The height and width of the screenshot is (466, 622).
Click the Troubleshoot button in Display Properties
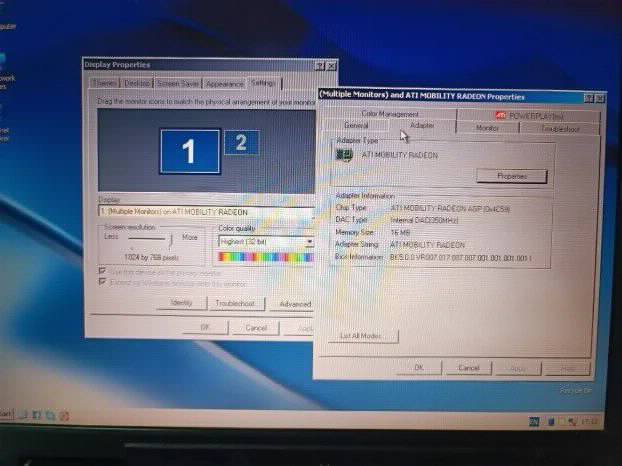(235, 303)
